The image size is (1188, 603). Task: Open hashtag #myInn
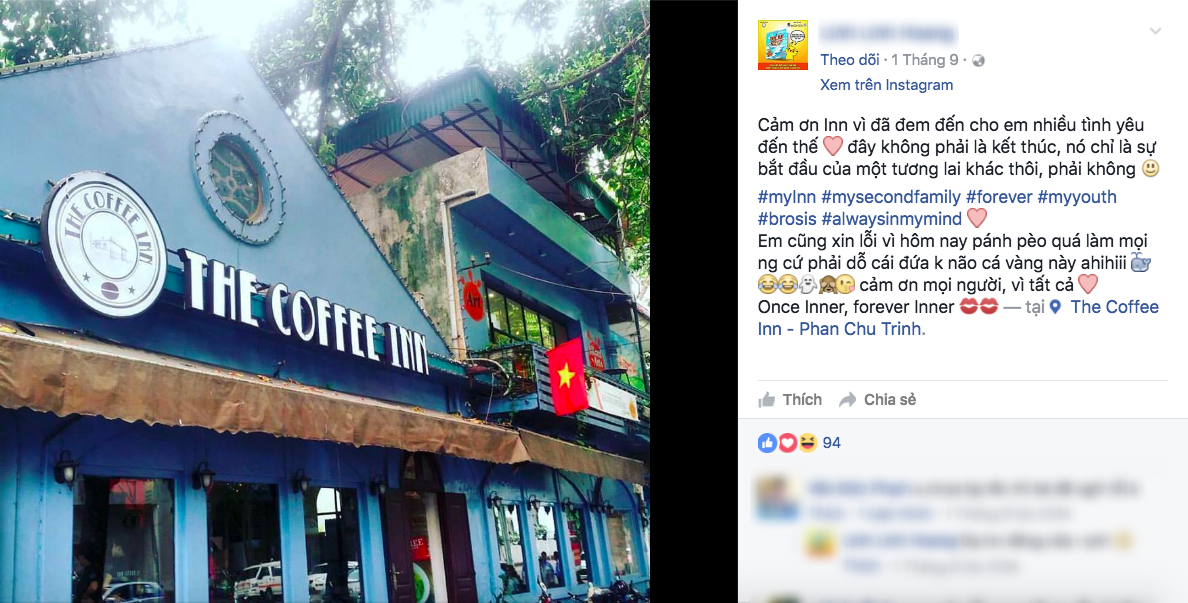tap(786, 198)
